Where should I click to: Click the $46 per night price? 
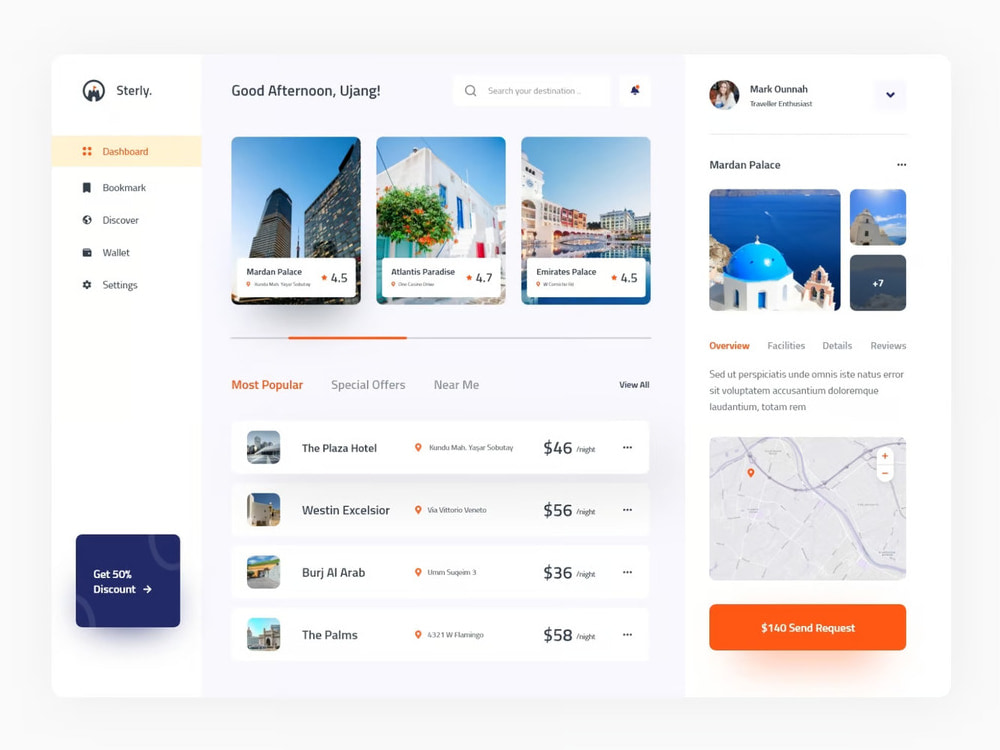pyautogui.click(x=569, y=448)
